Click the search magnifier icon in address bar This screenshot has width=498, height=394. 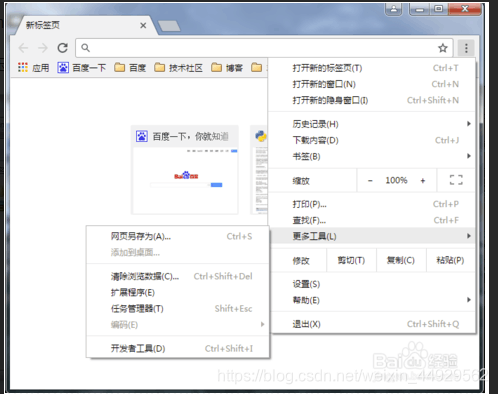click(x=85, y=48)
